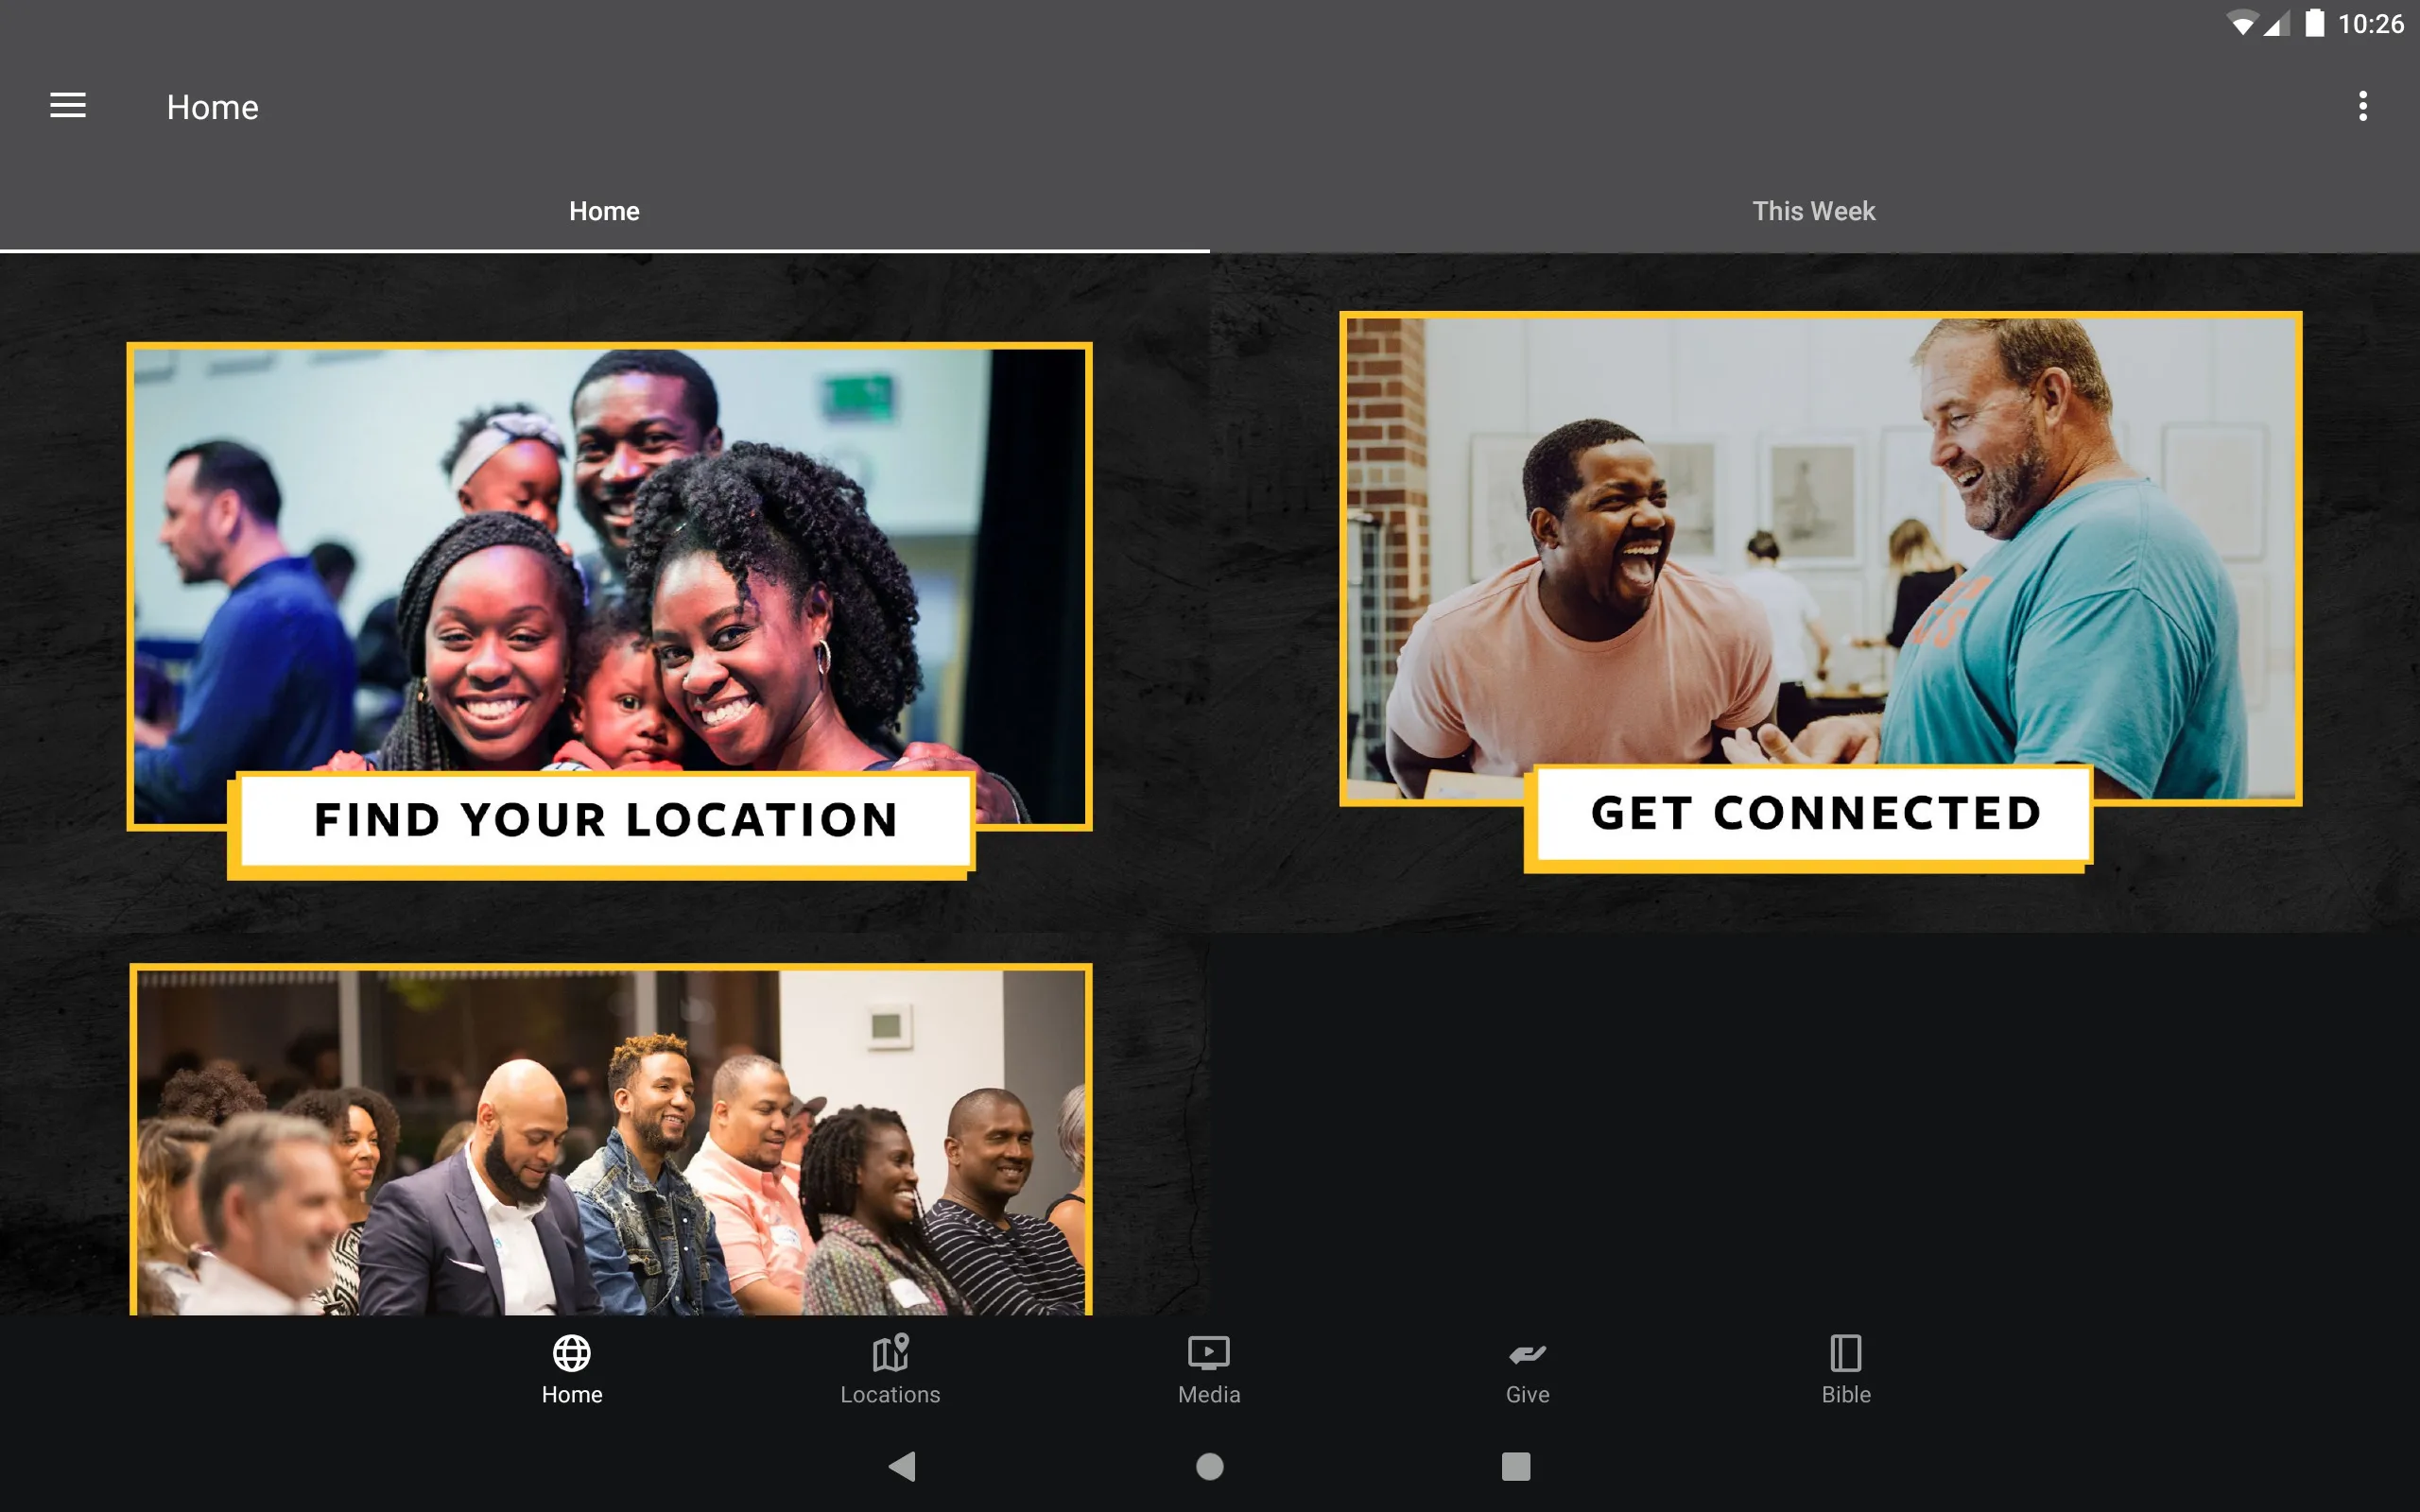Toggle Android home button

1209,1465
